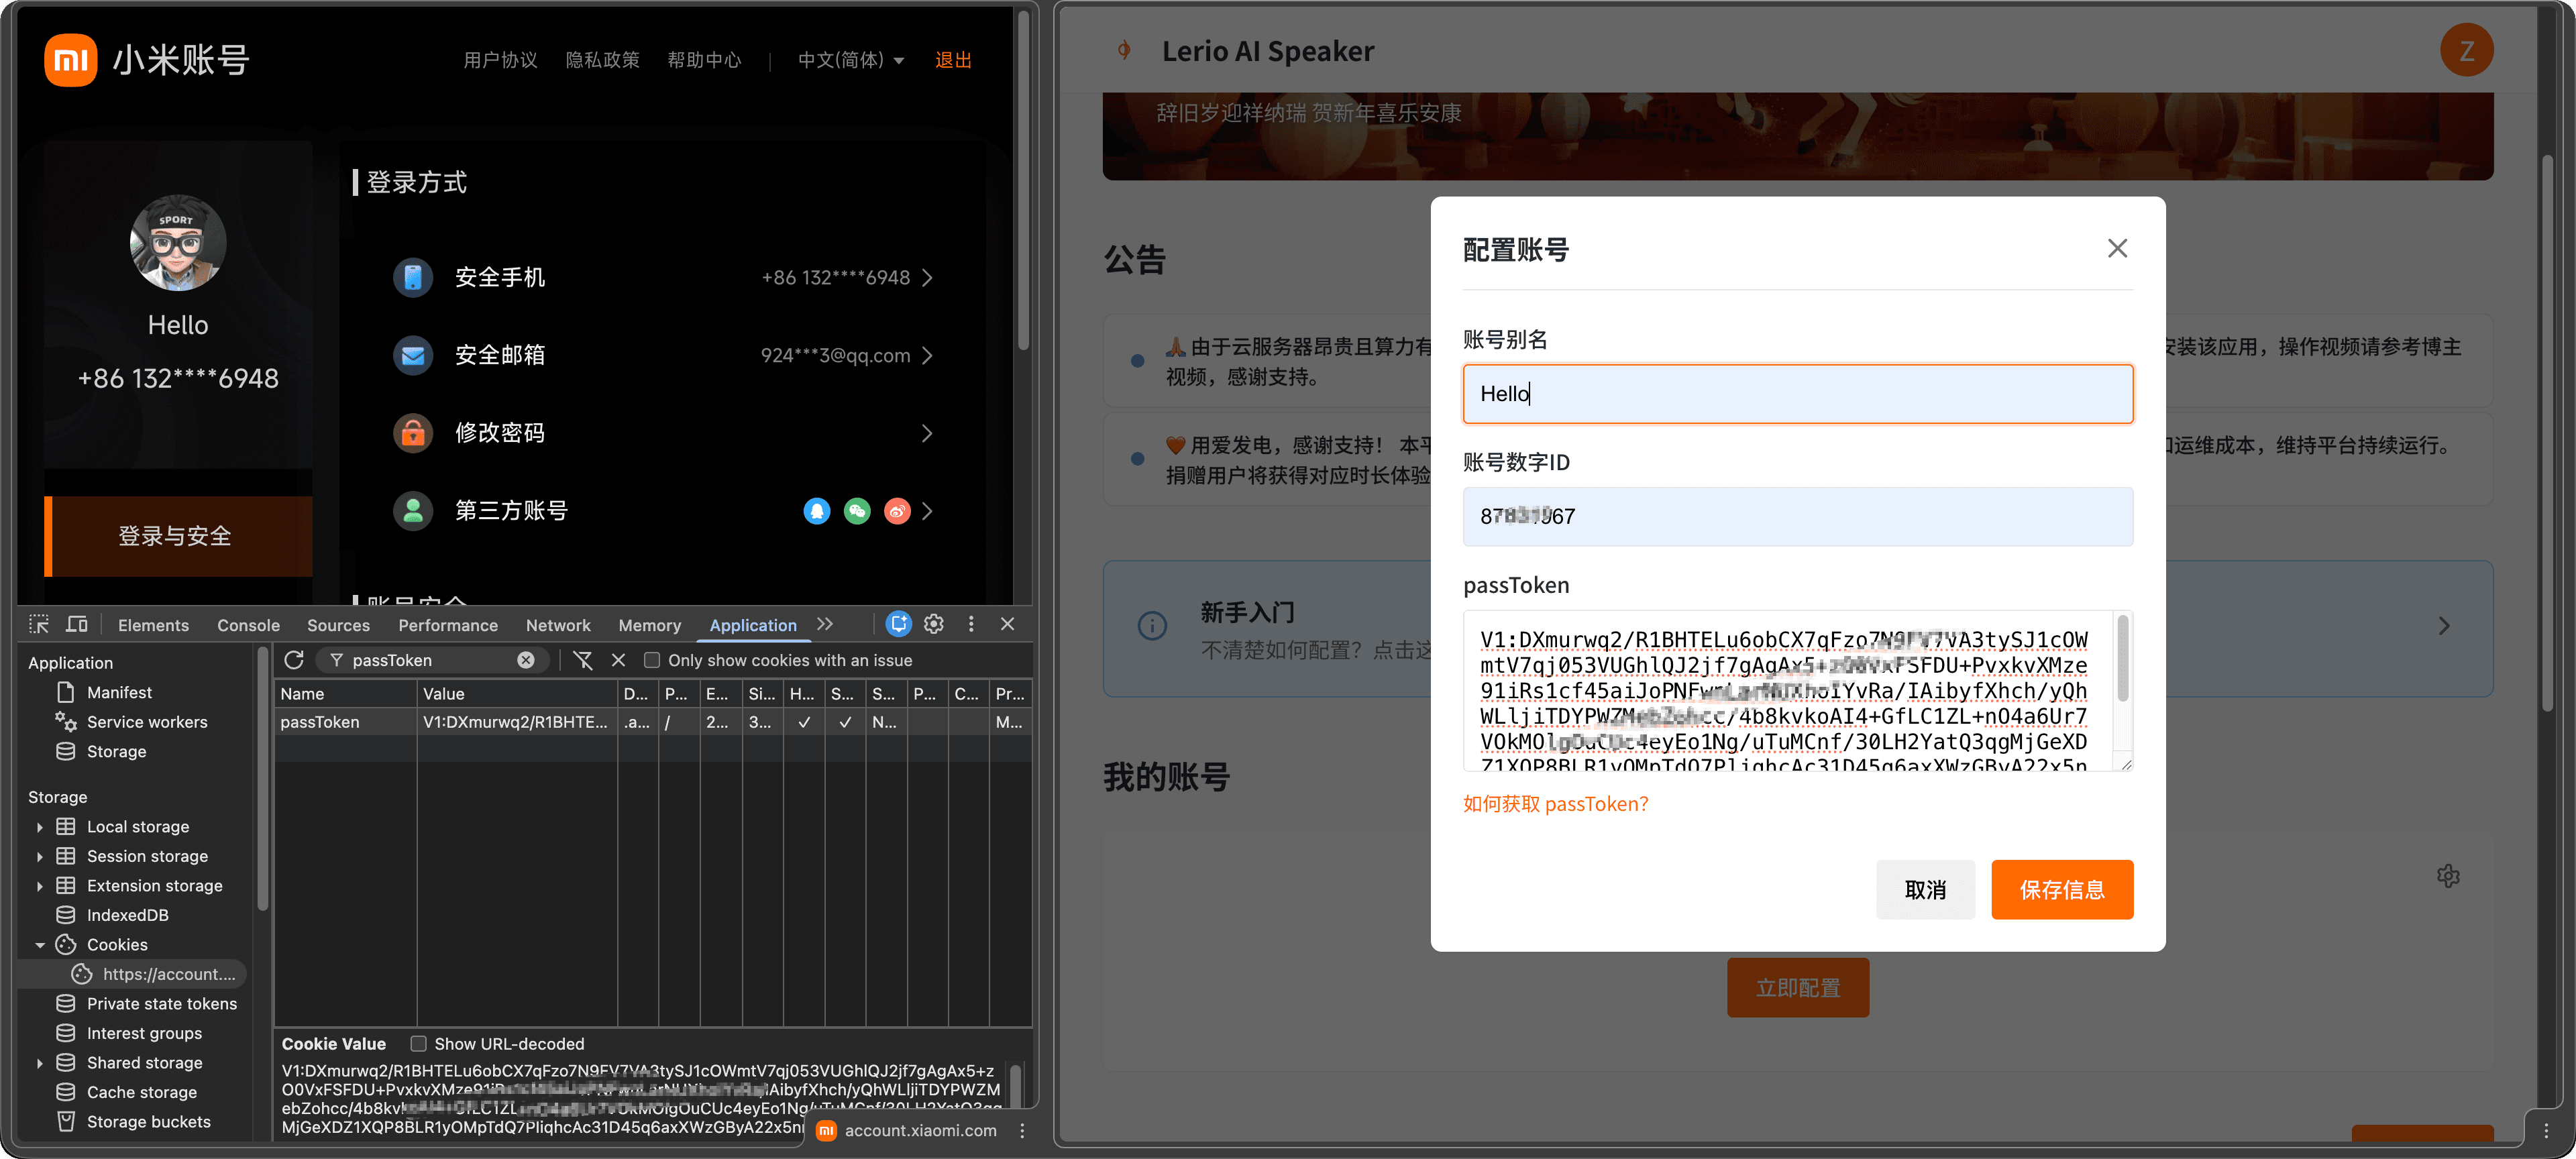Open the 帮助中心 menu item

click(x=705, y=60)
